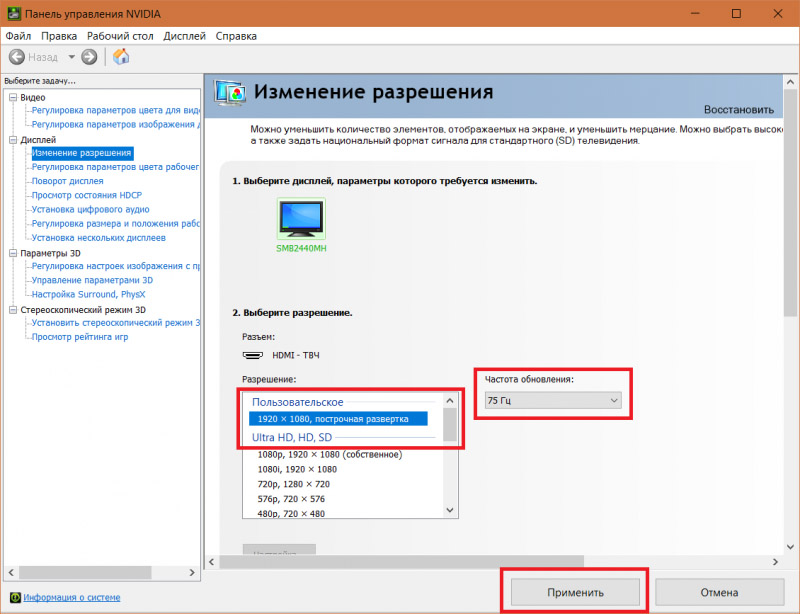Viewport: 800px width, 614px height.
Task: Open the refresh rate 75 Гц dropdown
Action: click(x=553, y=400)
